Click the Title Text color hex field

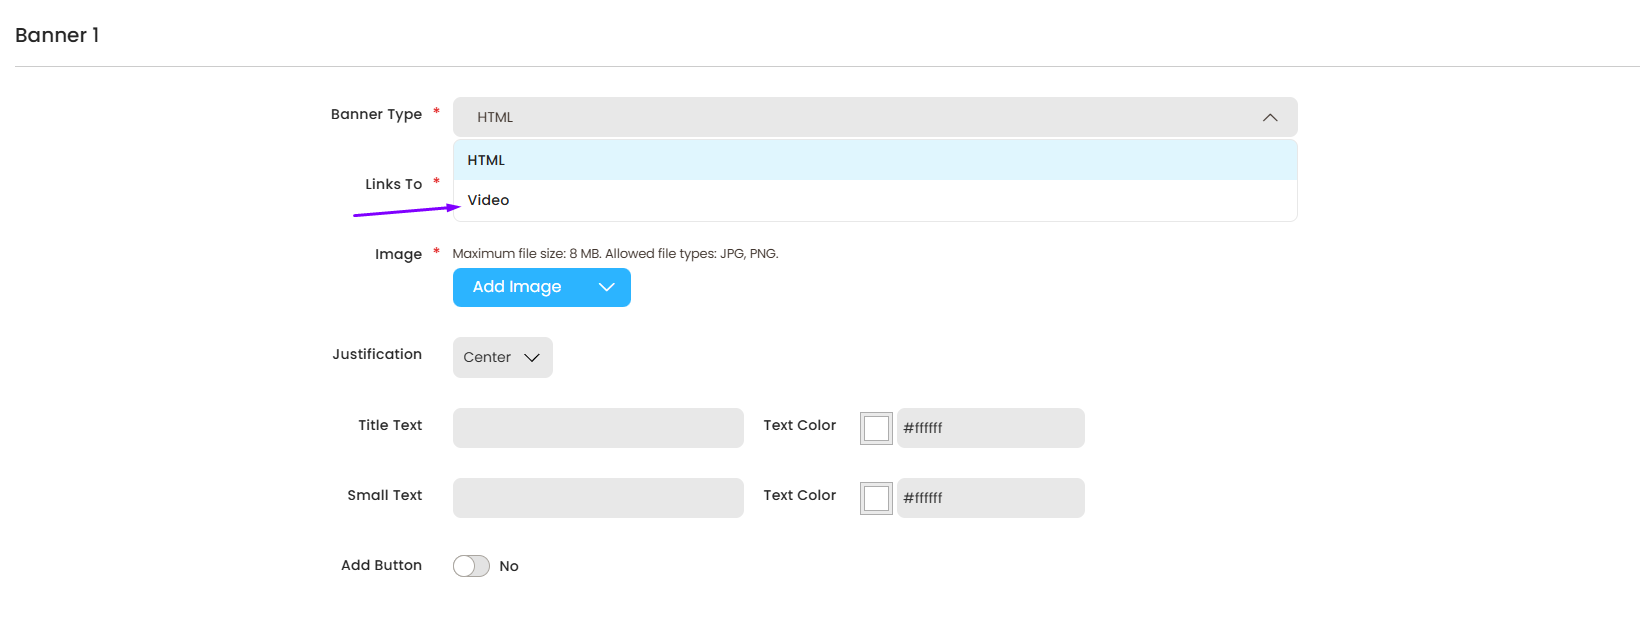point(990,428)
